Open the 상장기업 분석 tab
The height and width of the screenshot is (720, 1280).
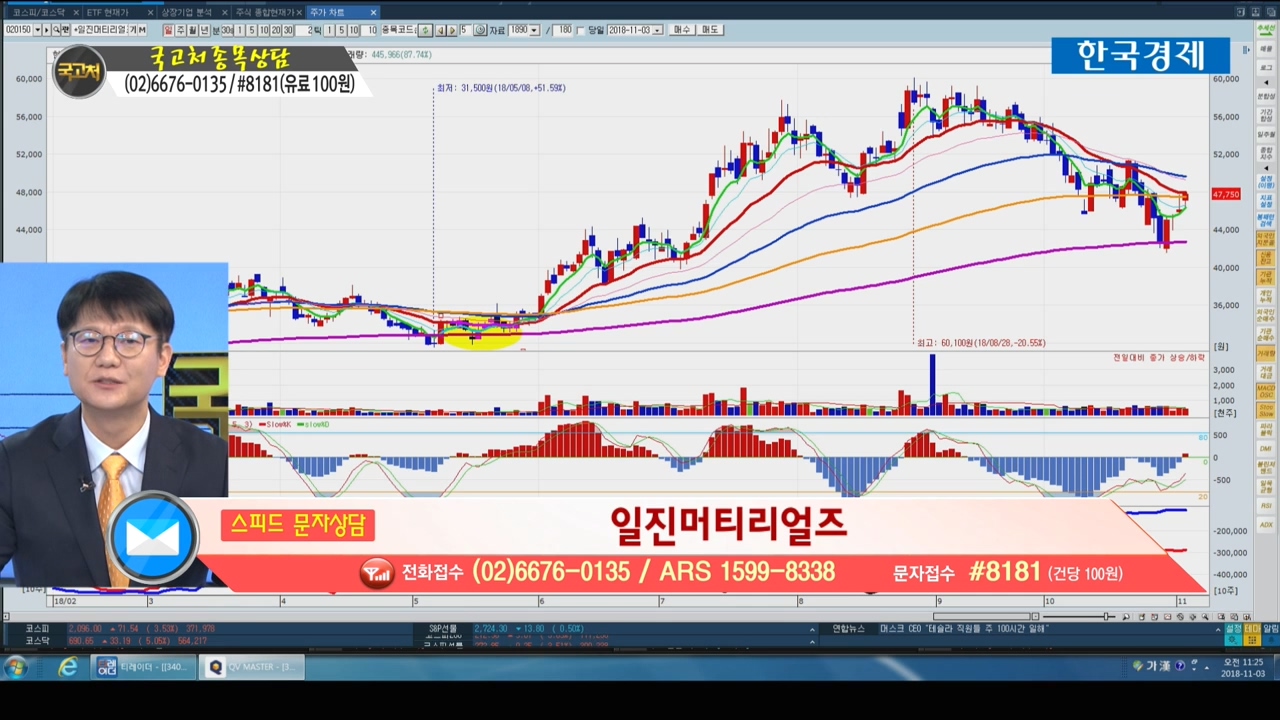(187, 12)
